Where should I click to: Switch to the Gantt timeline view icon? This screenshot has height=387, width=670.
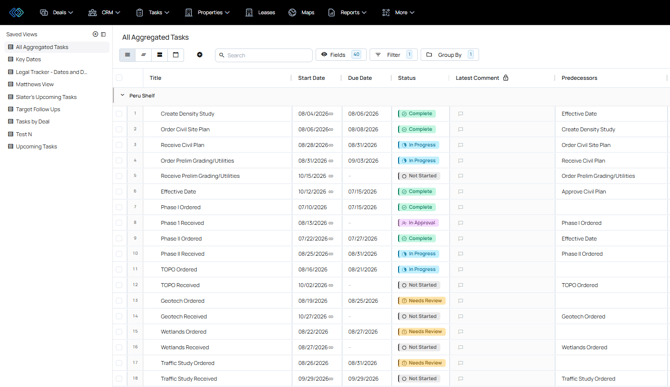coord(144,55)
